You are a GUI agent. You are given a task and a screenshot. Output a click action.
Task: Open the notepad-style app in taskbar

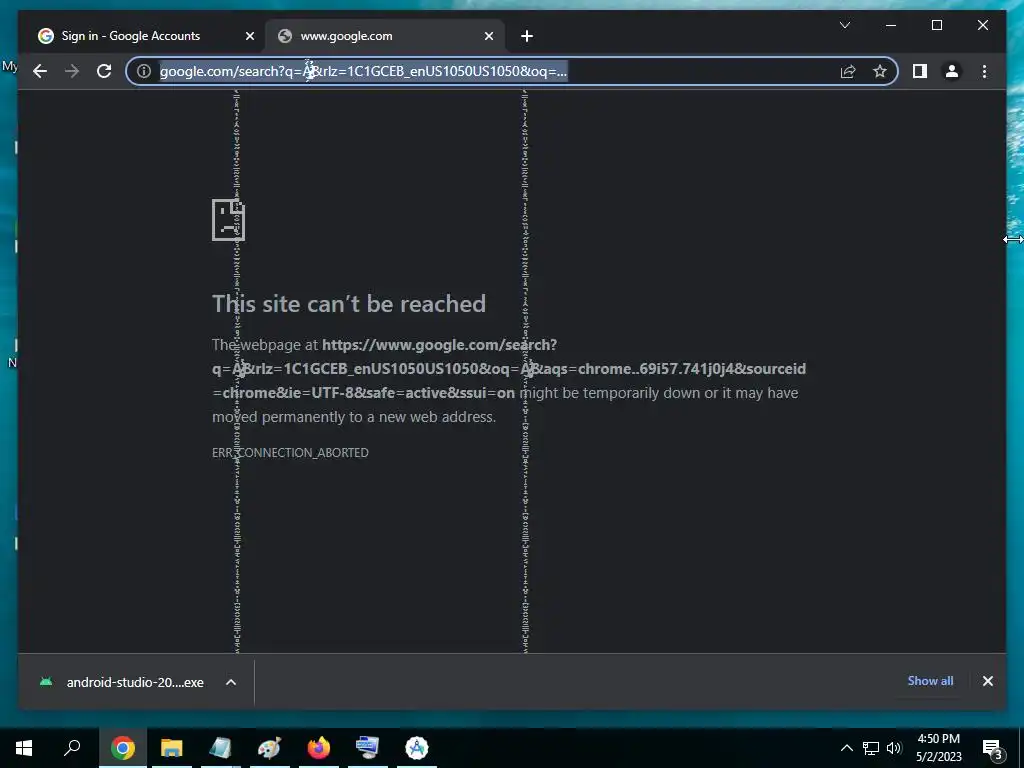(x=220, y=748)
